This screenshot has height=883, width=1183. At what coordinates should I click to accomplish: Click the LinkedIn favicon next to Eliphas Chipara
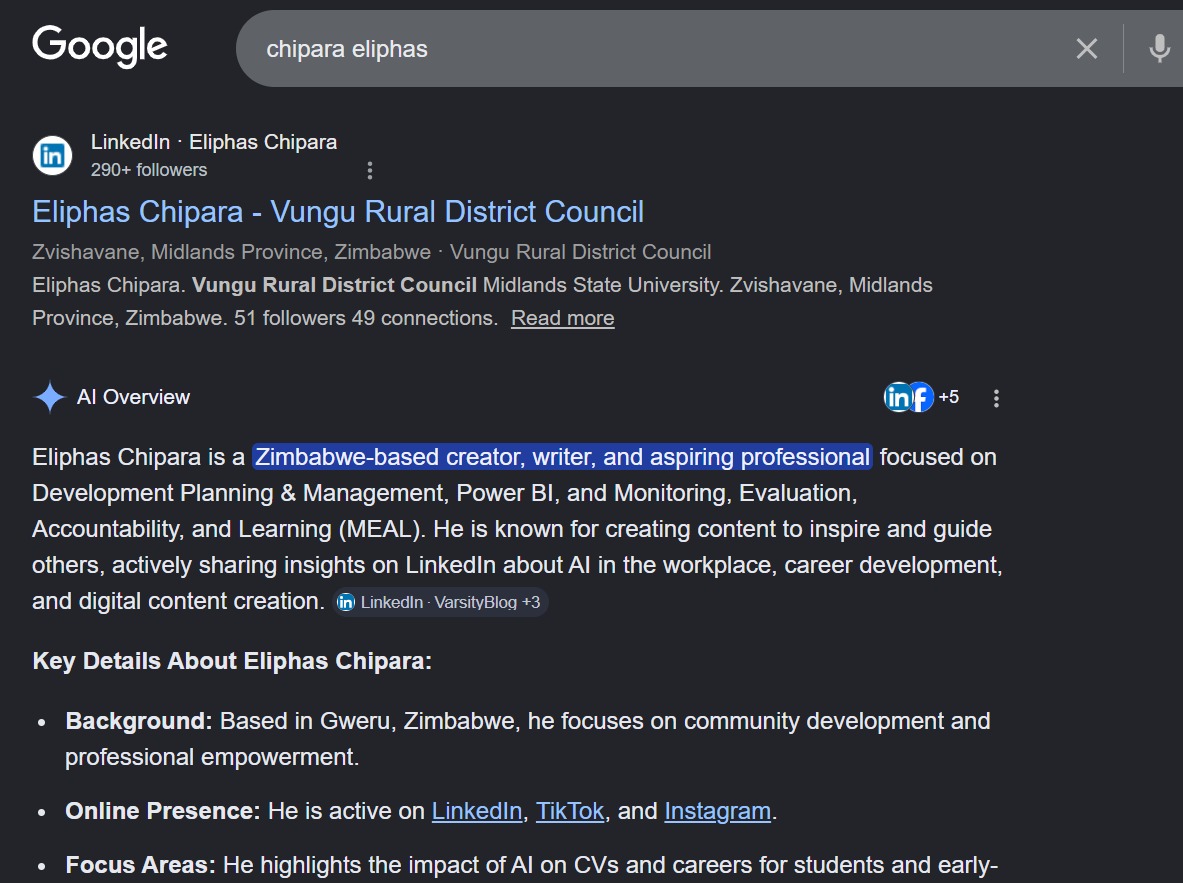coord(52,155)
